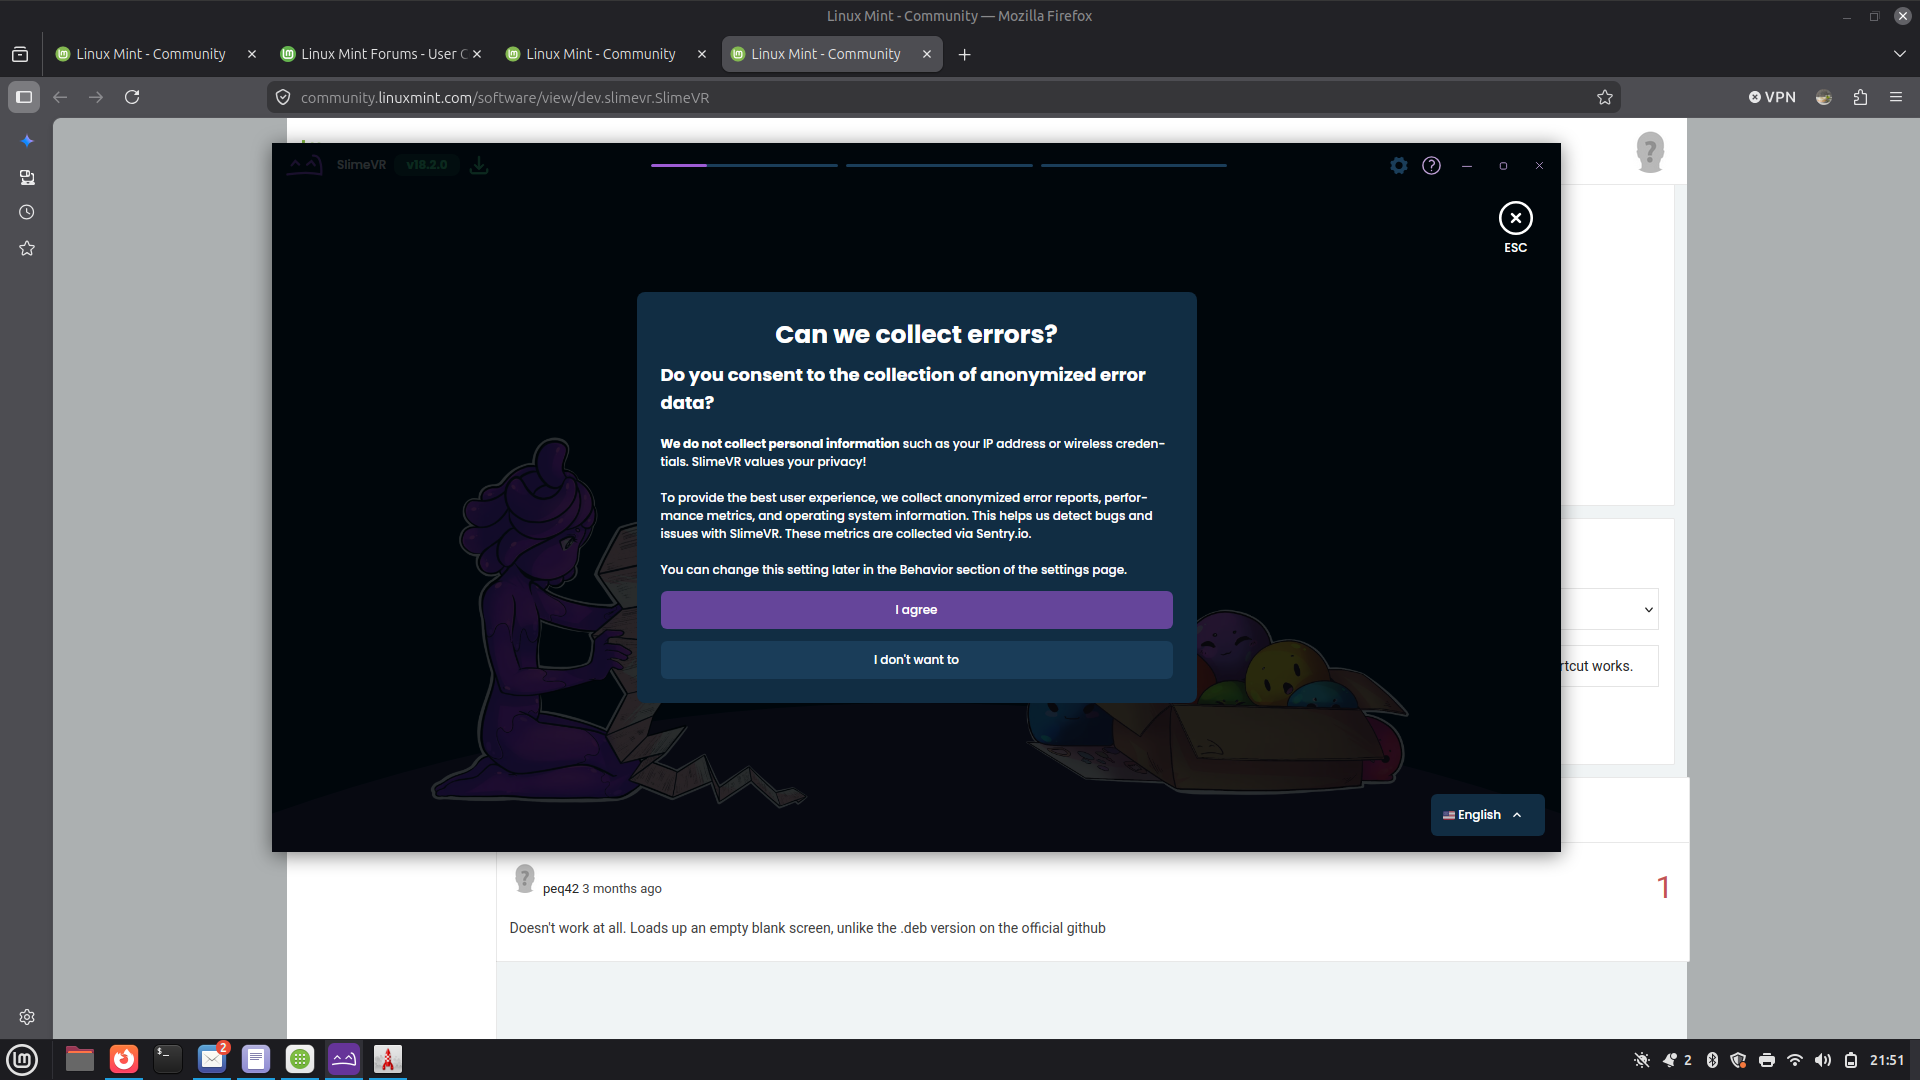Viewport: 1920px width, 1080px height.
Task: Open the update manager shield tray icon
Action: 1739,1060
